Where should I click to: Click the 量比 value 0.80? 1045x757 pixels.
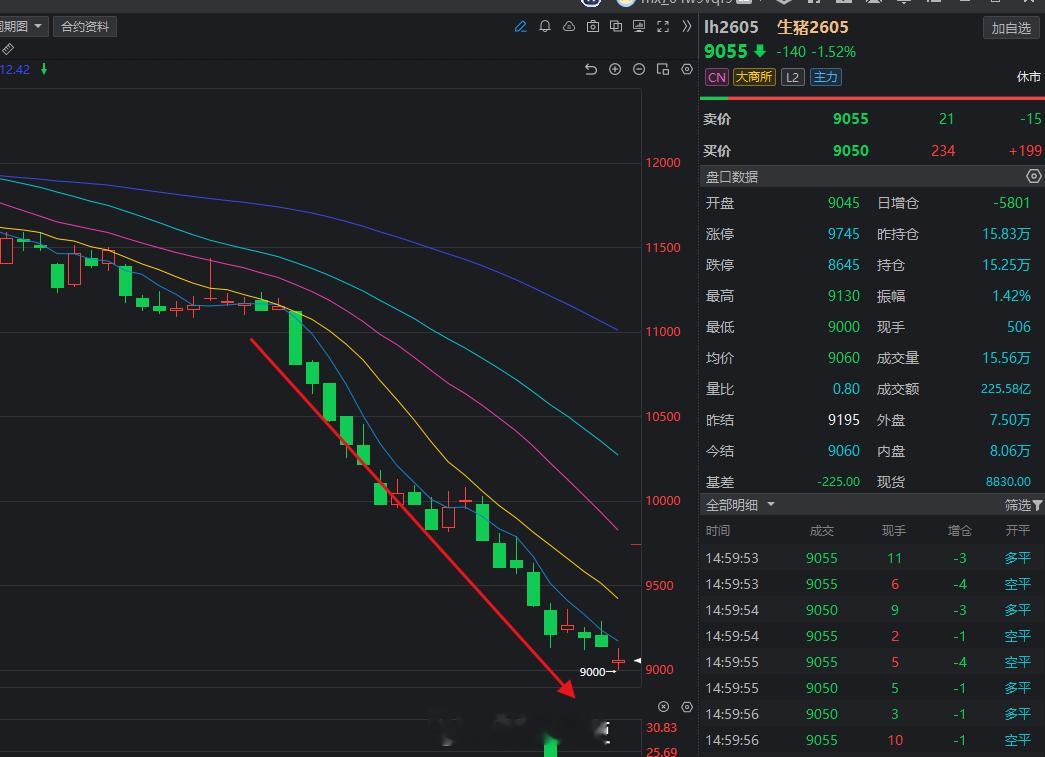click(846, 389)
